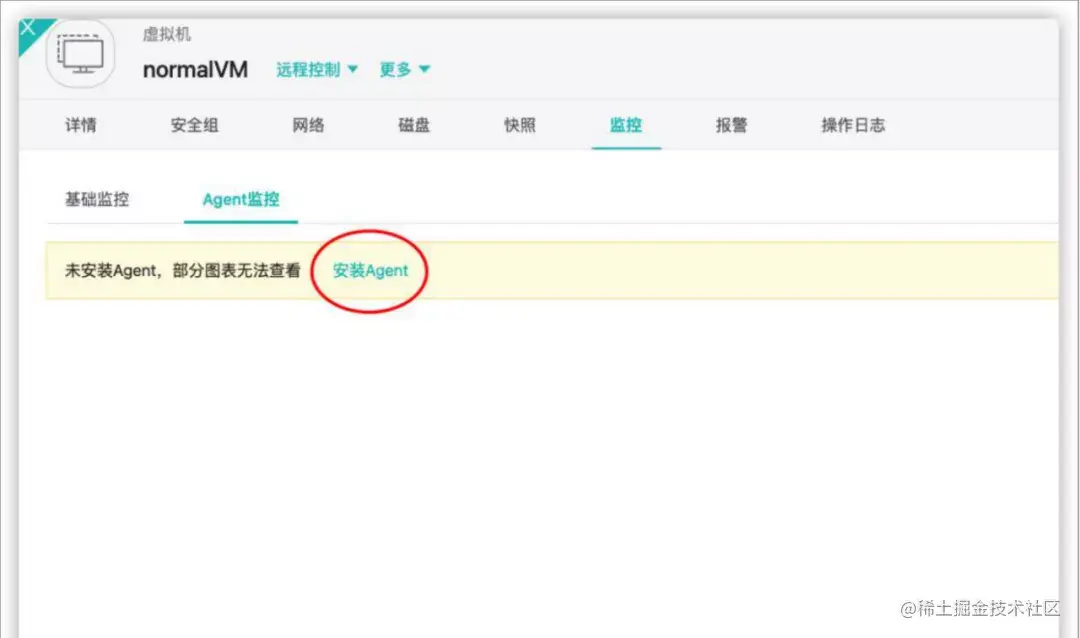Close the panel with the corner X

[28, 28]
